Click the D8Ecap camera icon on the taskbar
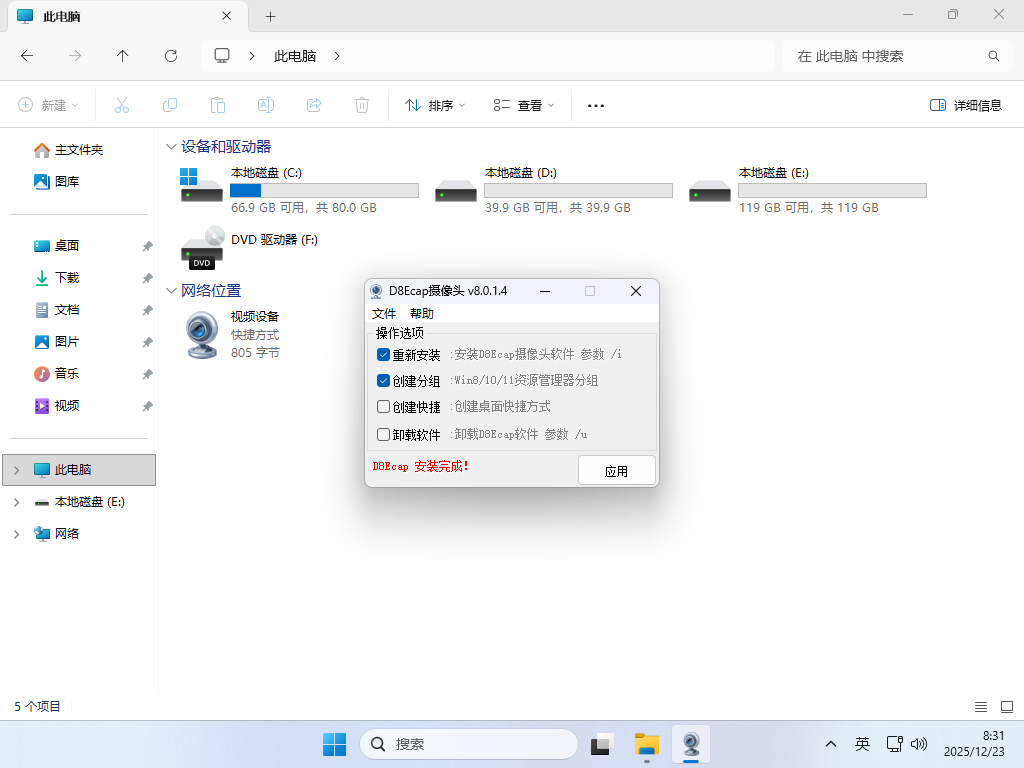This screenshot has height=768, width=1024. pyautogui.click(x=692, y=744)
